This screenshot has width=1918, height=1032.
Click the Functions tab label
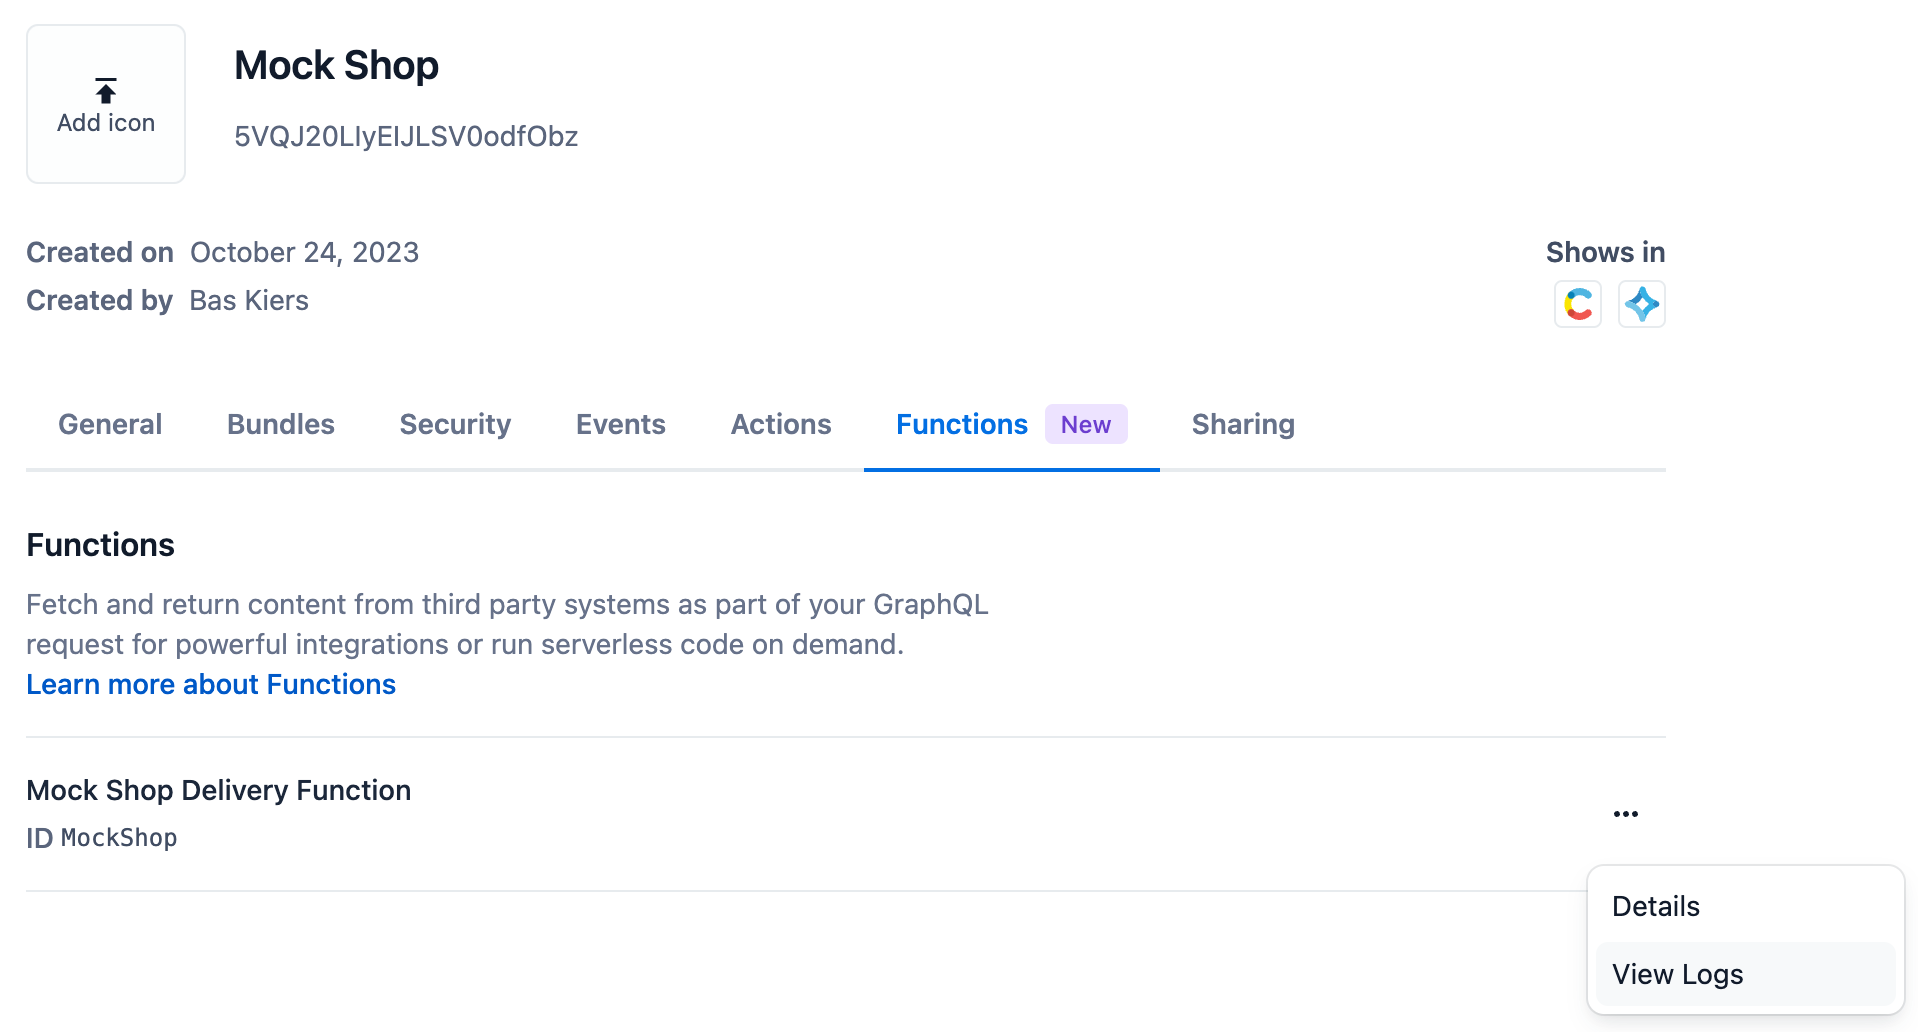pos(961,424)
